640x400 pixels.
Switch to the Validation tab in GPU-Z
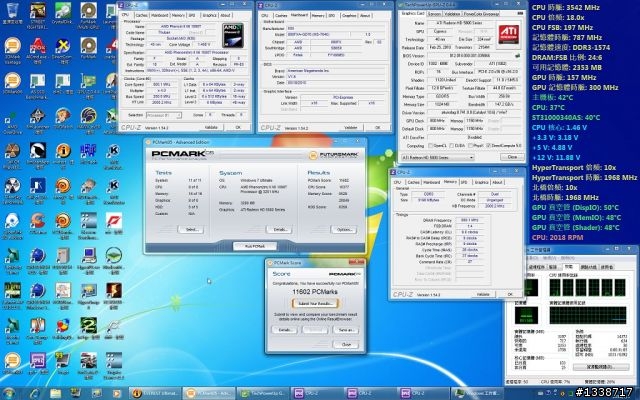coord(452,13)
